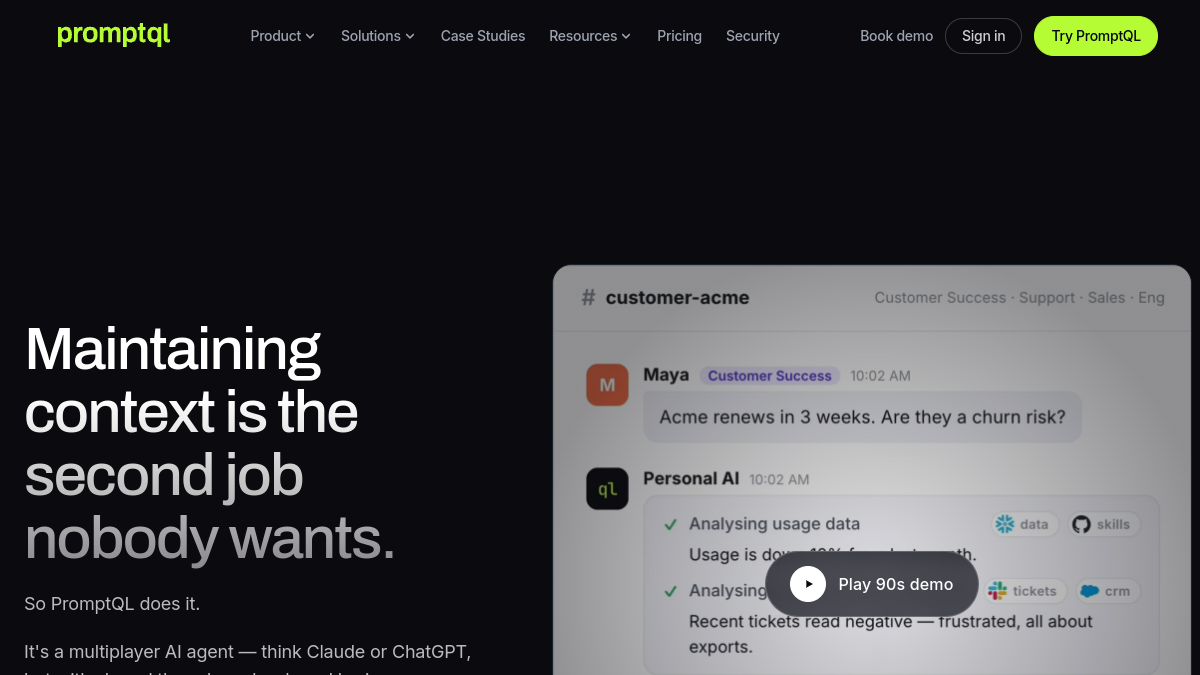Click the hash symbol before customer-acme
The height and width of the screenshot is (675, 1200).
tap(588, 297)
